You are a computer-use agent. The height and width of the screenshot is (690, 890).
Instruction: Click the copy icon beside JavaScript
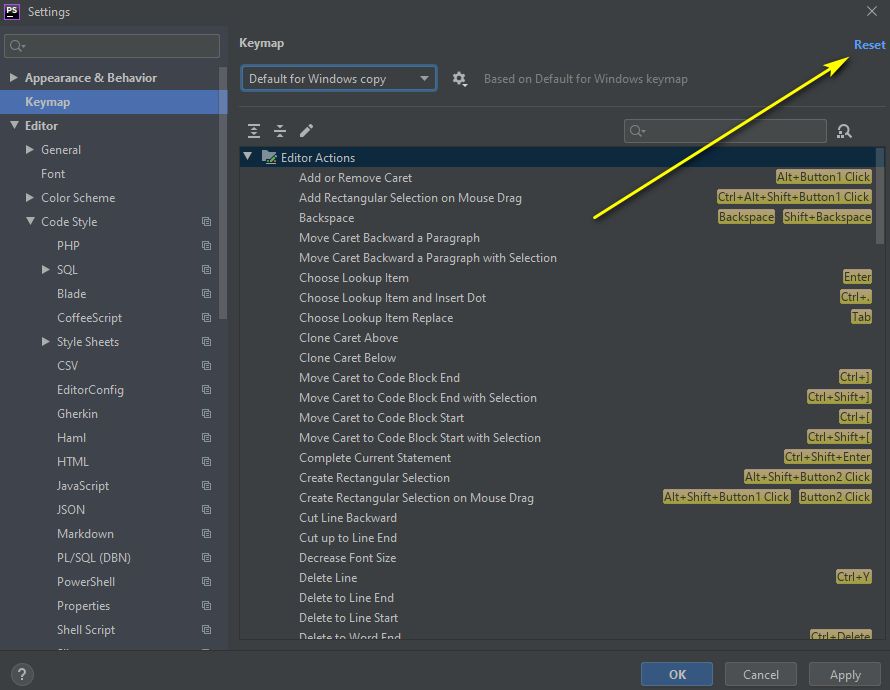[x=207, y=486]
